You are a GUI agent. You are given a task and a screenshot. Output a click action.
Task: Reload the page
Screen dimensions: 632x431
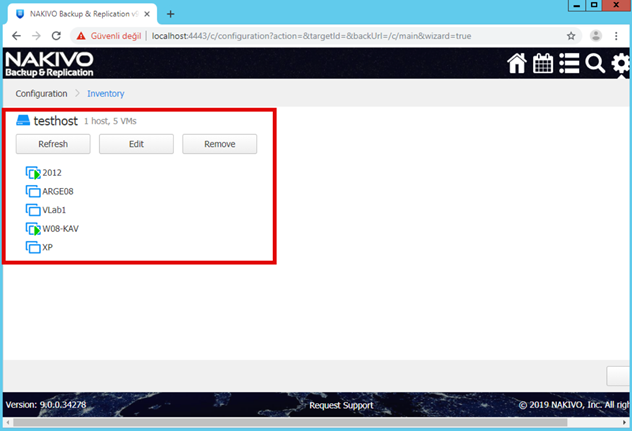tap(56, 36)
